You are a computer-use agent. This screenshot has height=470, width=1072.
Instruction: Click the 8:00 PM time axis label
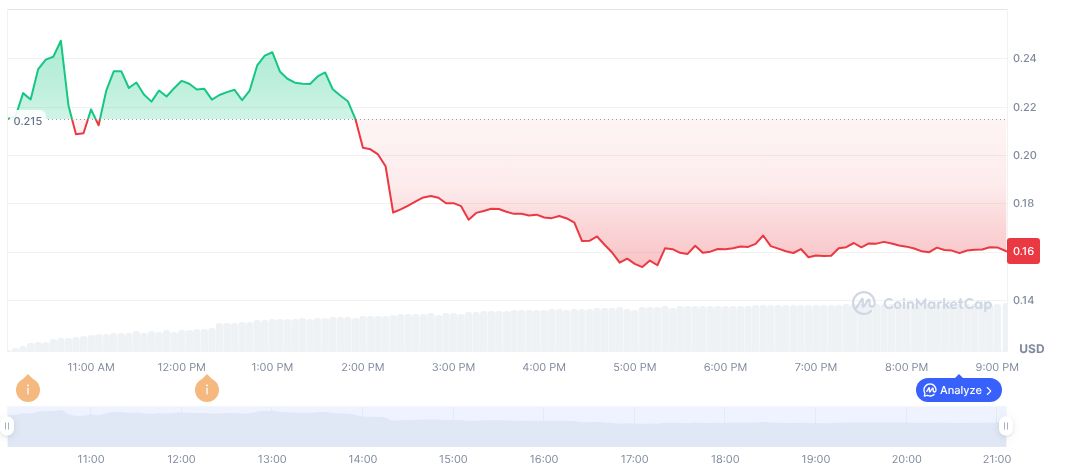point(907,367)
